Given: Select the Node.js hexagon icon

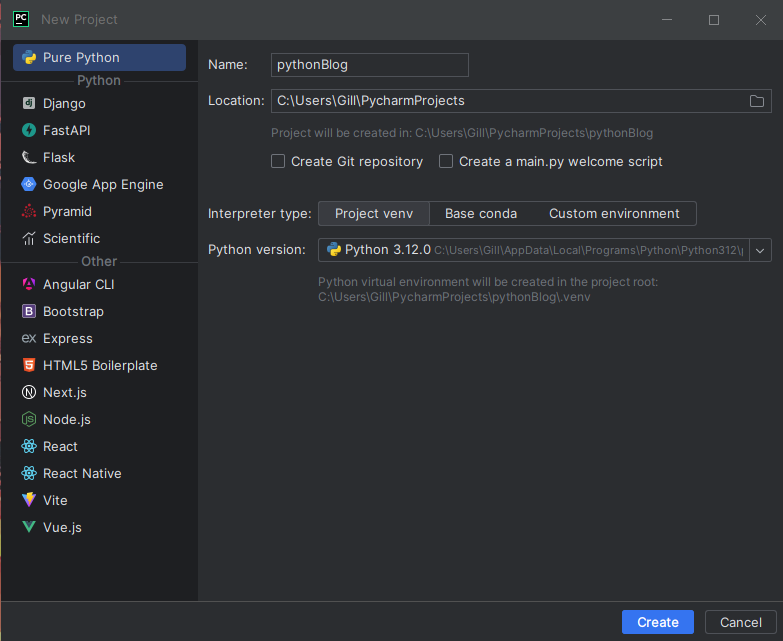Looking at the screenshot, I should tap(29, 419).
